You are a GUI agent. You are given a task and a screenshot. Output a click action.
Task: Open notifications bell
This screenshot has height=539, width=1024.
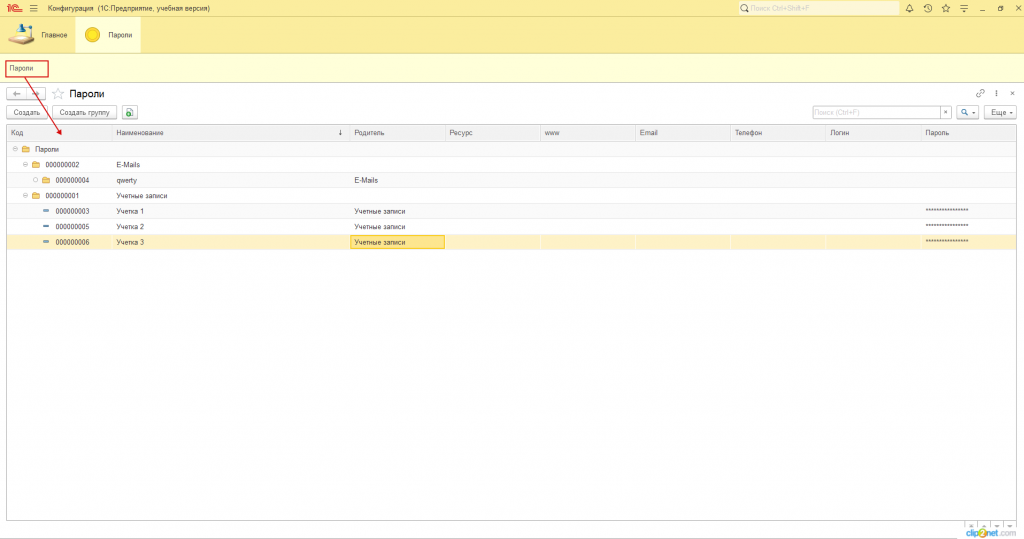point(909,8)
